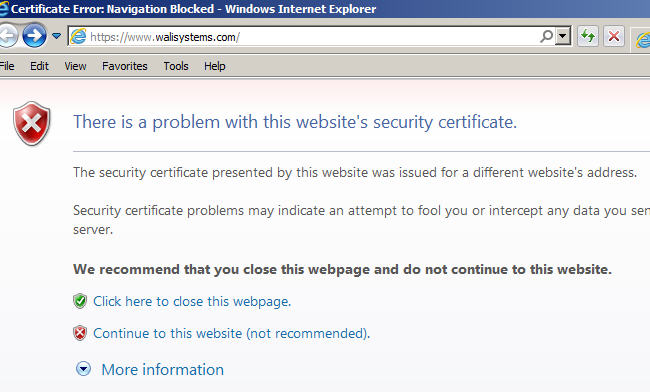The width and height of the screenshot is (650, 392).
Task: Open the Tools menu
Action: coord(176,66)
